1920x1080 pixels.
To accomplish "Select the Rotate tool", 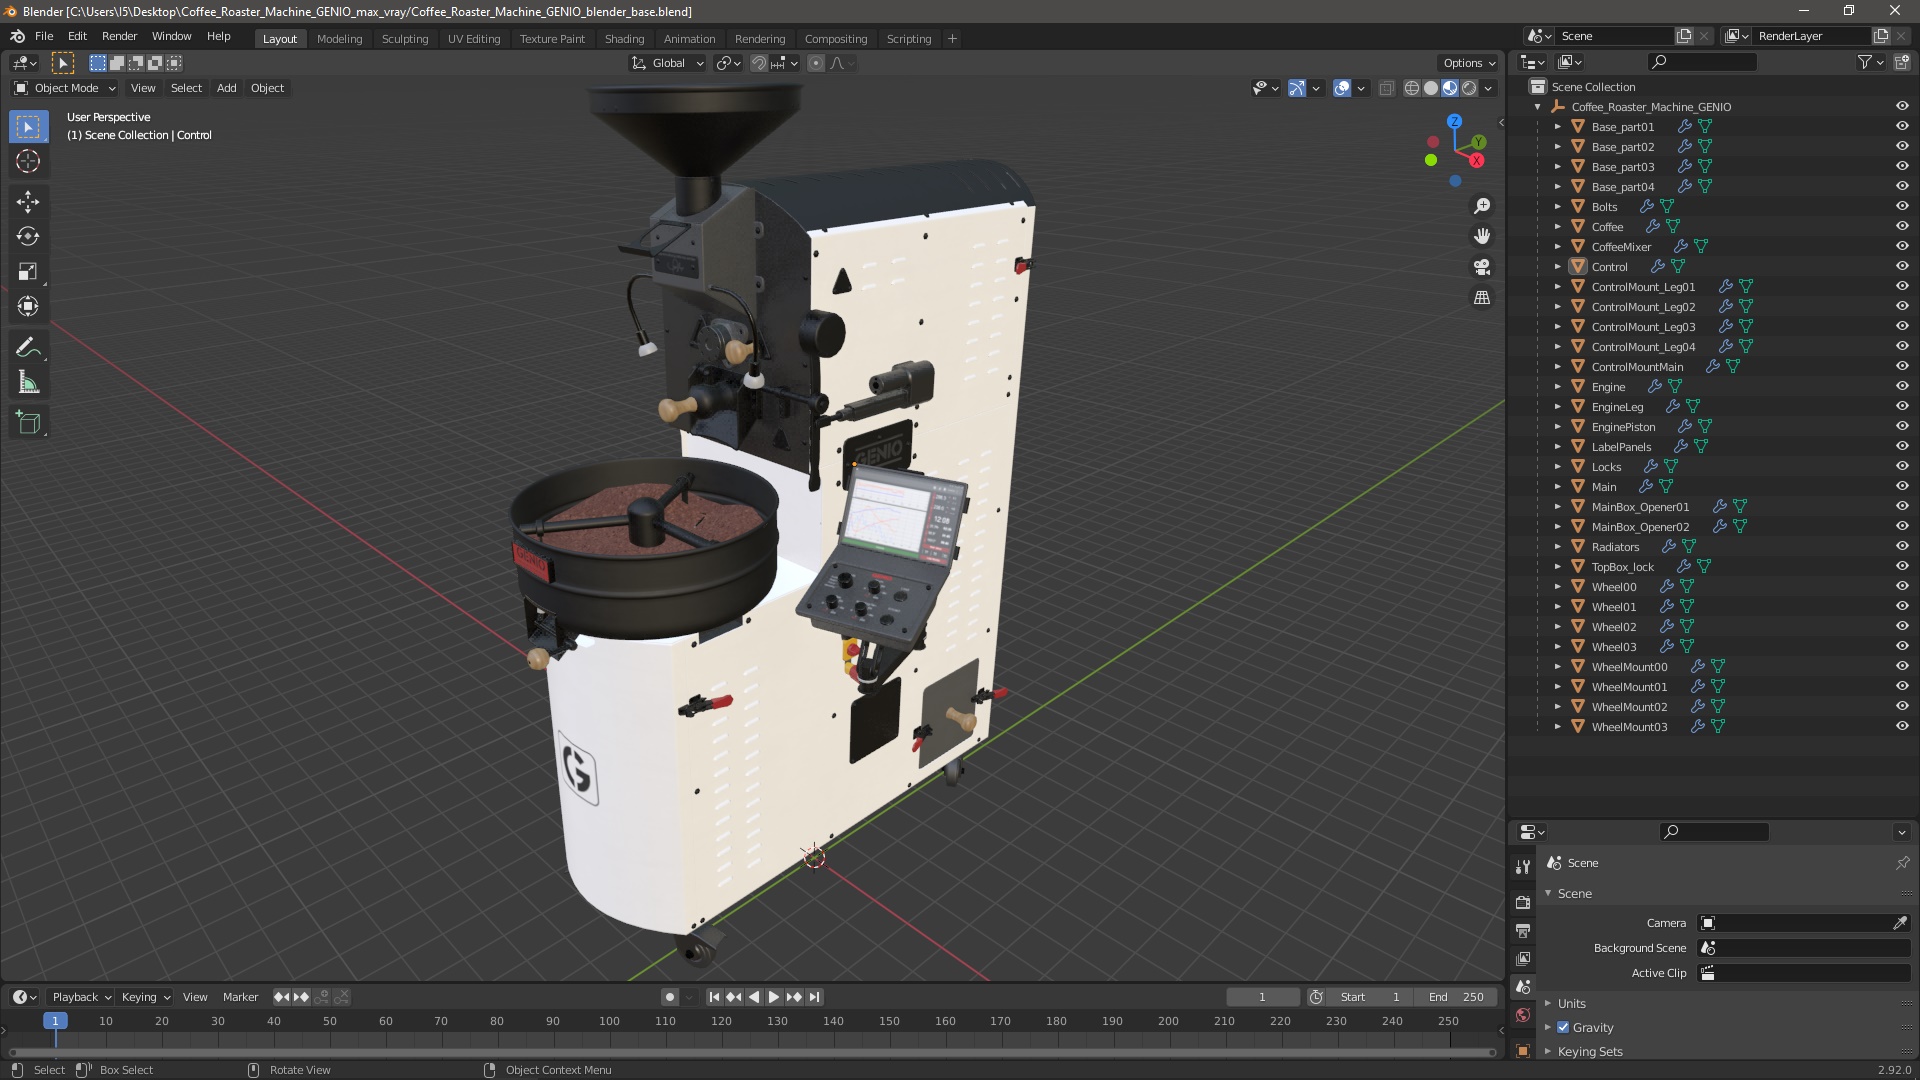I will click(x=28, y=237).
